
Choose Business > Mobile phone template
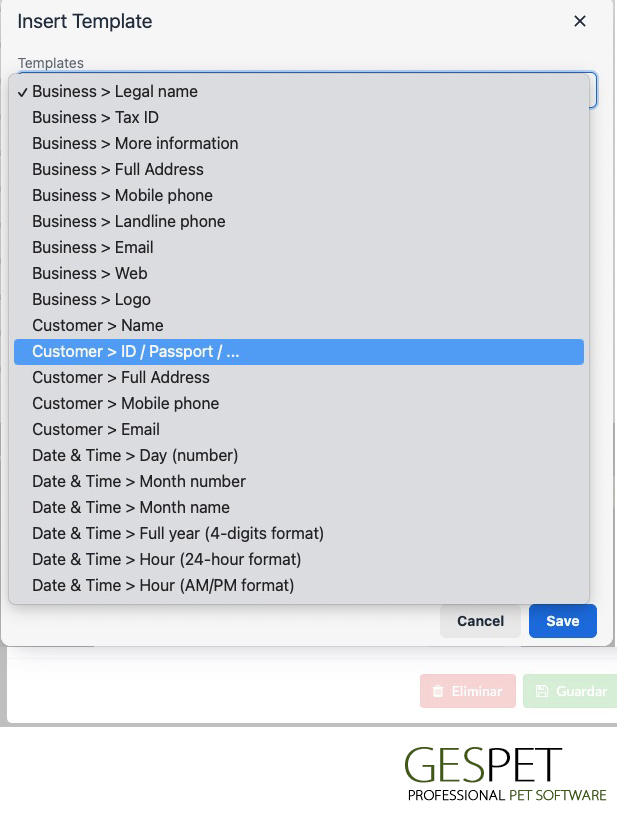click(x=299, y=196)
